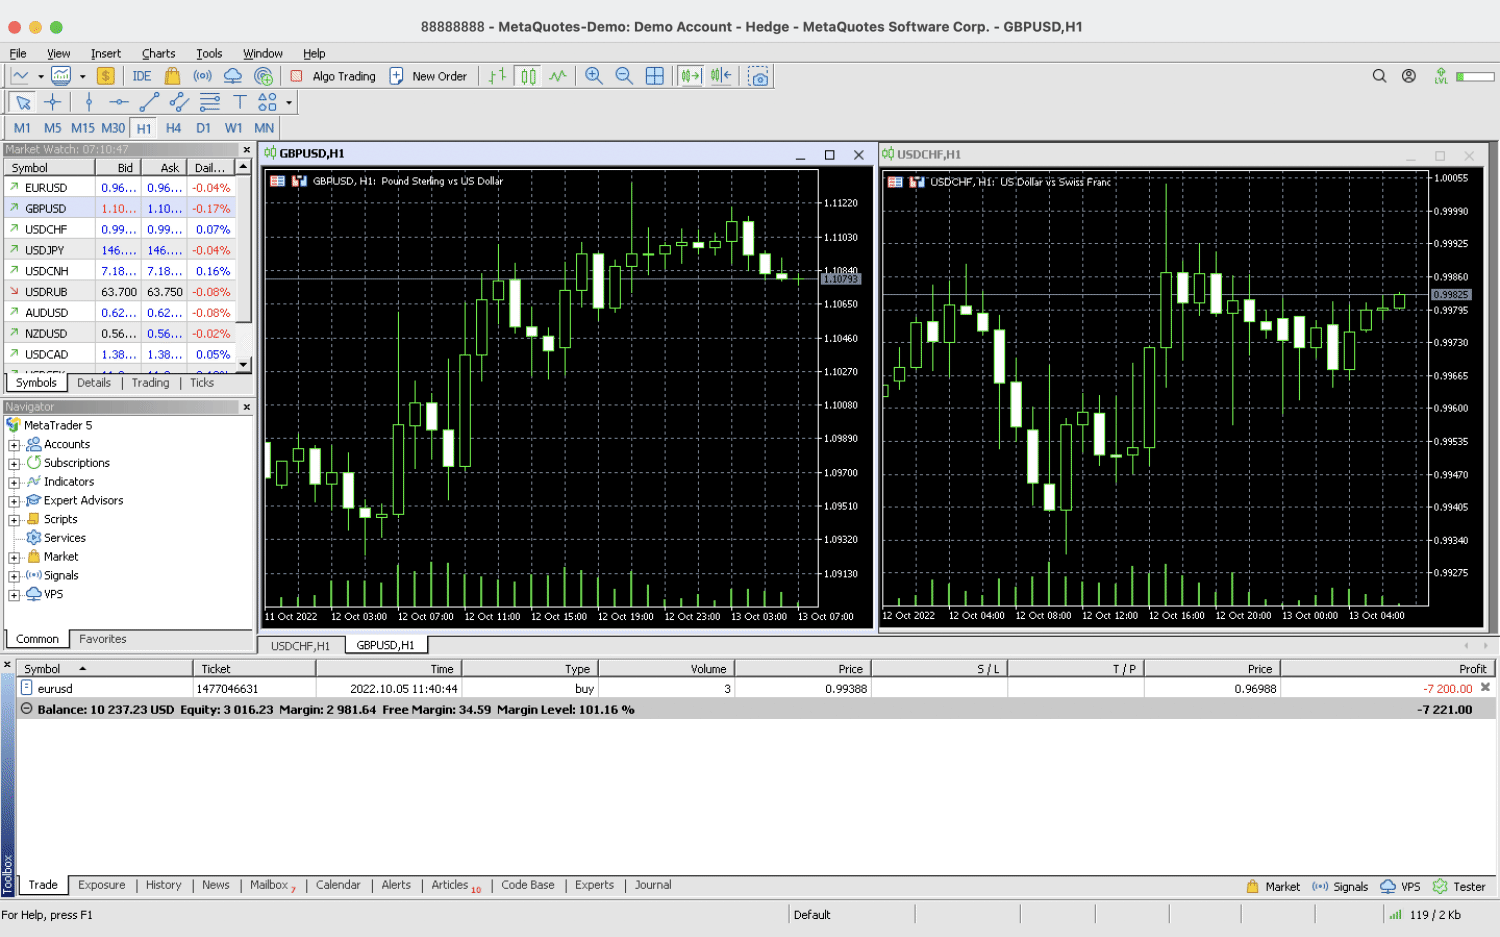The image size is (1500, 937).
Task: Select the text label tool
Action: (x=240, y=102)
